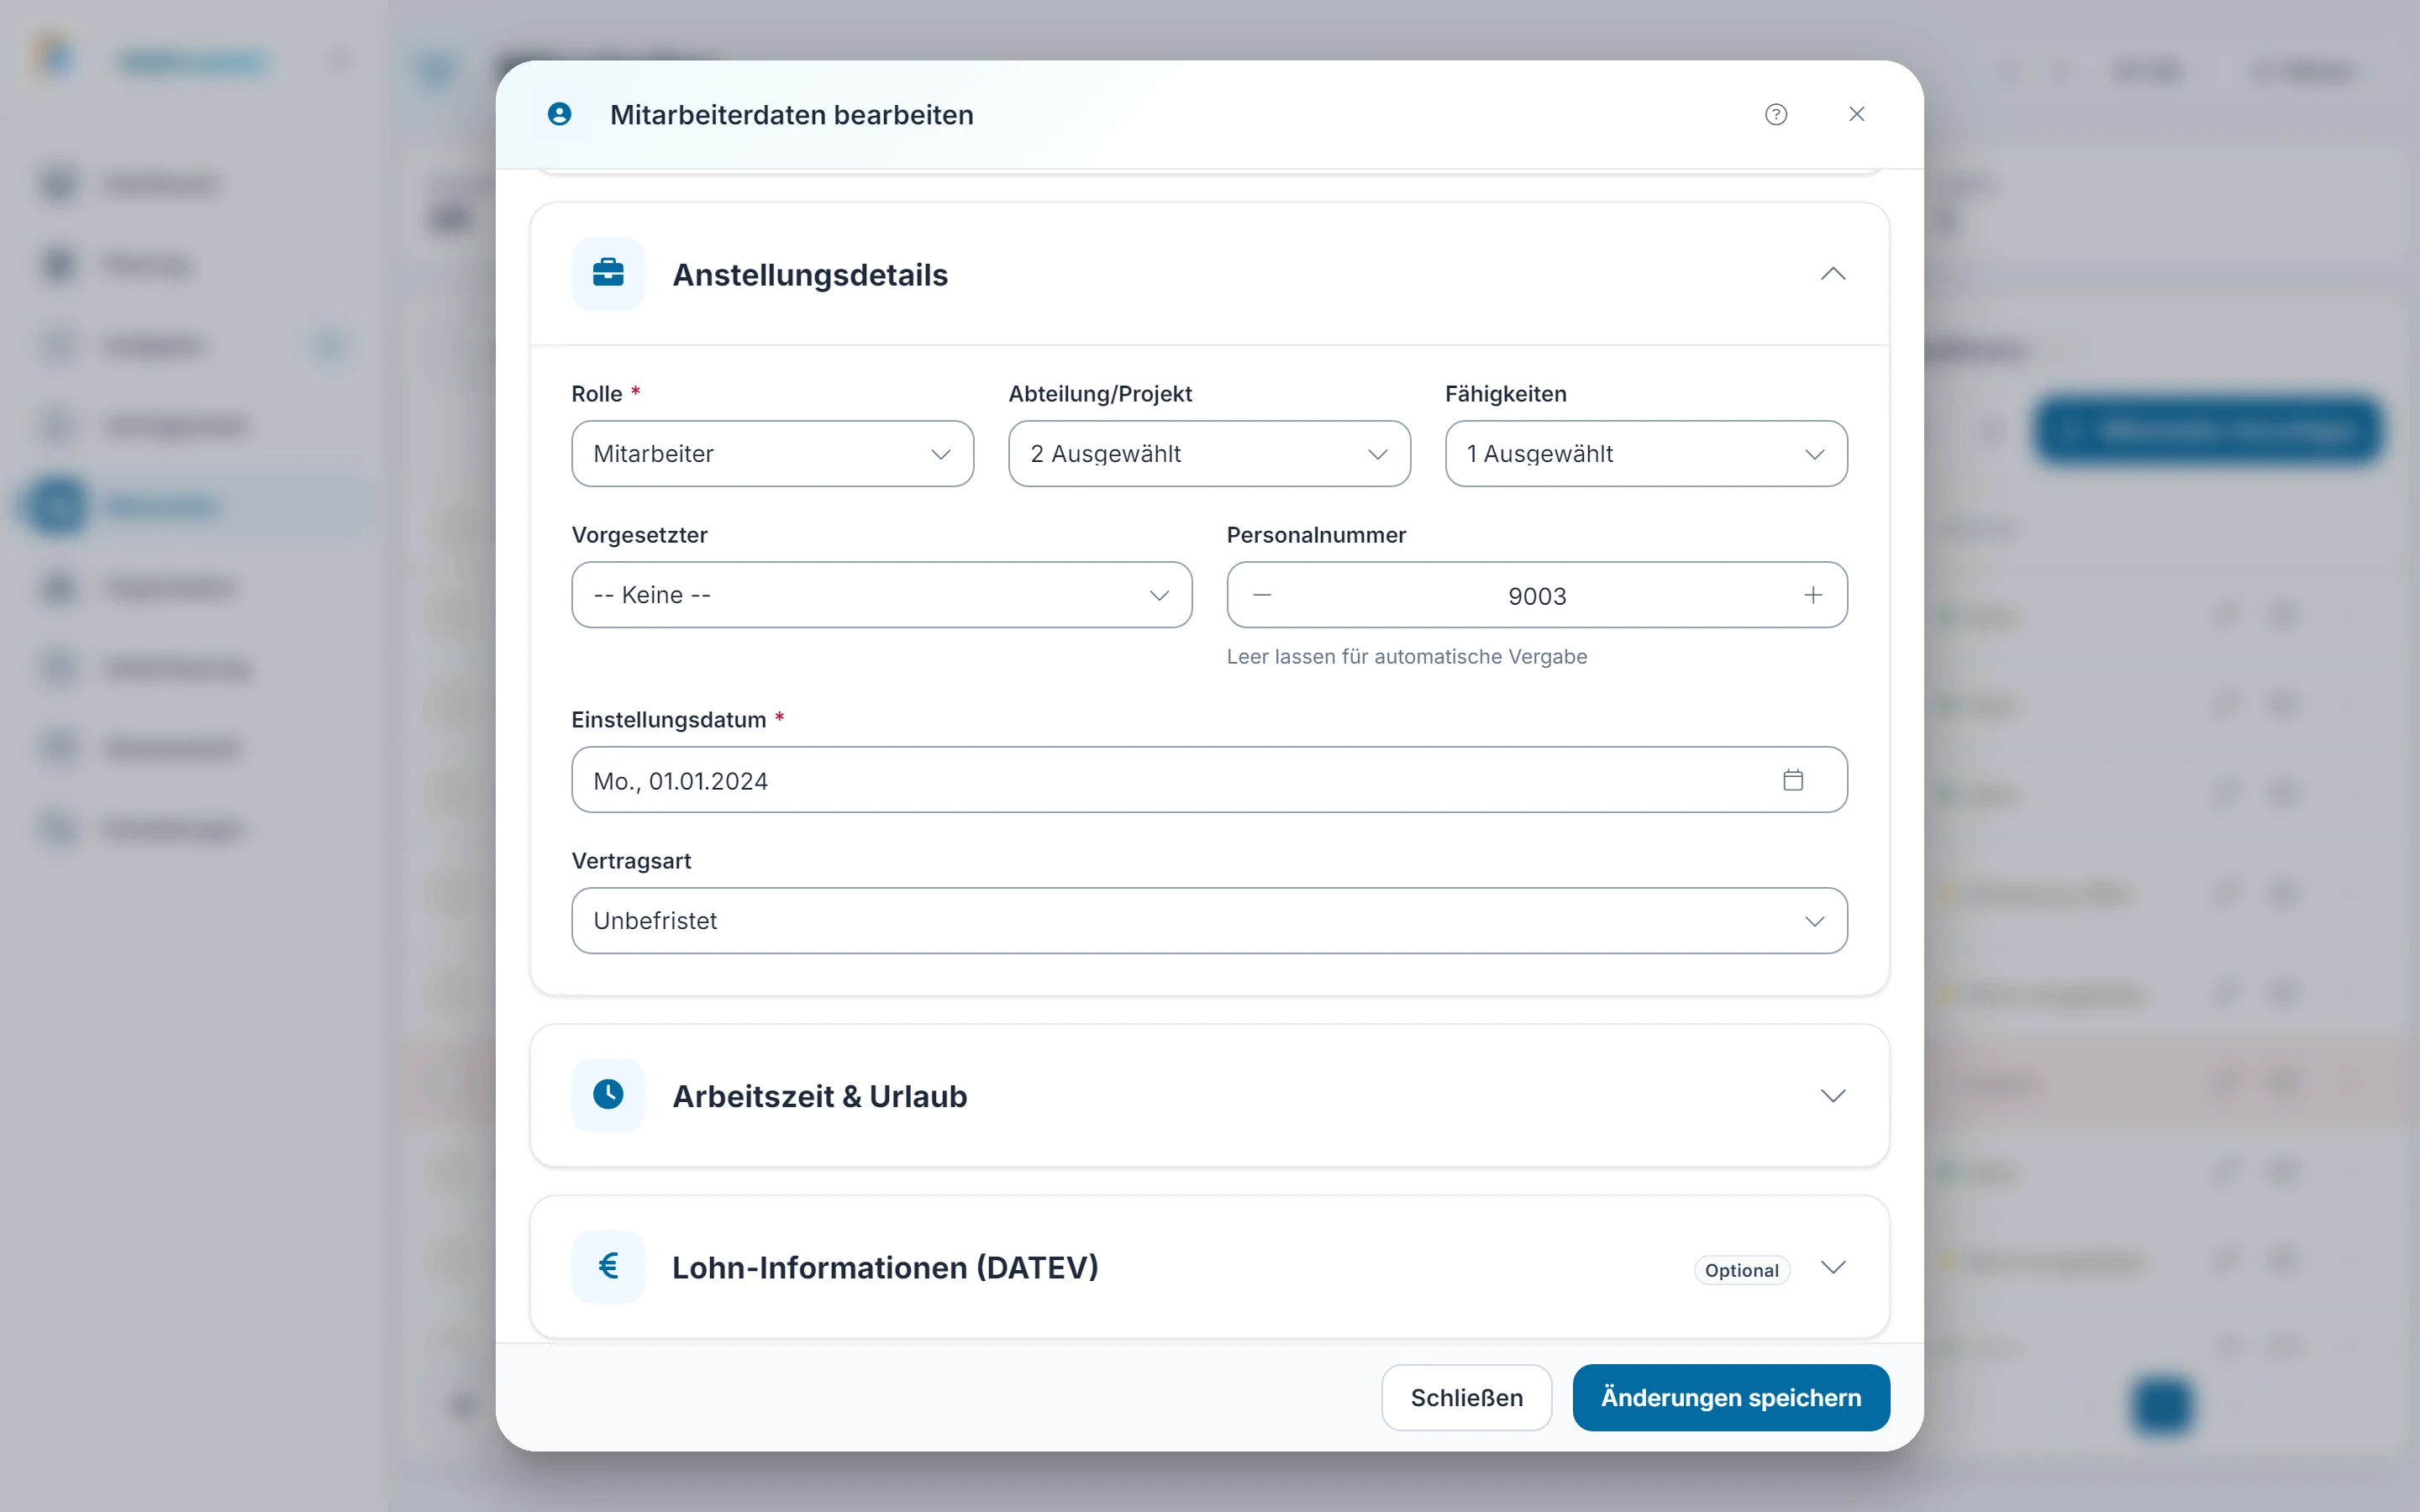2420x1512 pixels.
Task: Click Änderungen speichern button
Action: click(x=1730, y=1396)
